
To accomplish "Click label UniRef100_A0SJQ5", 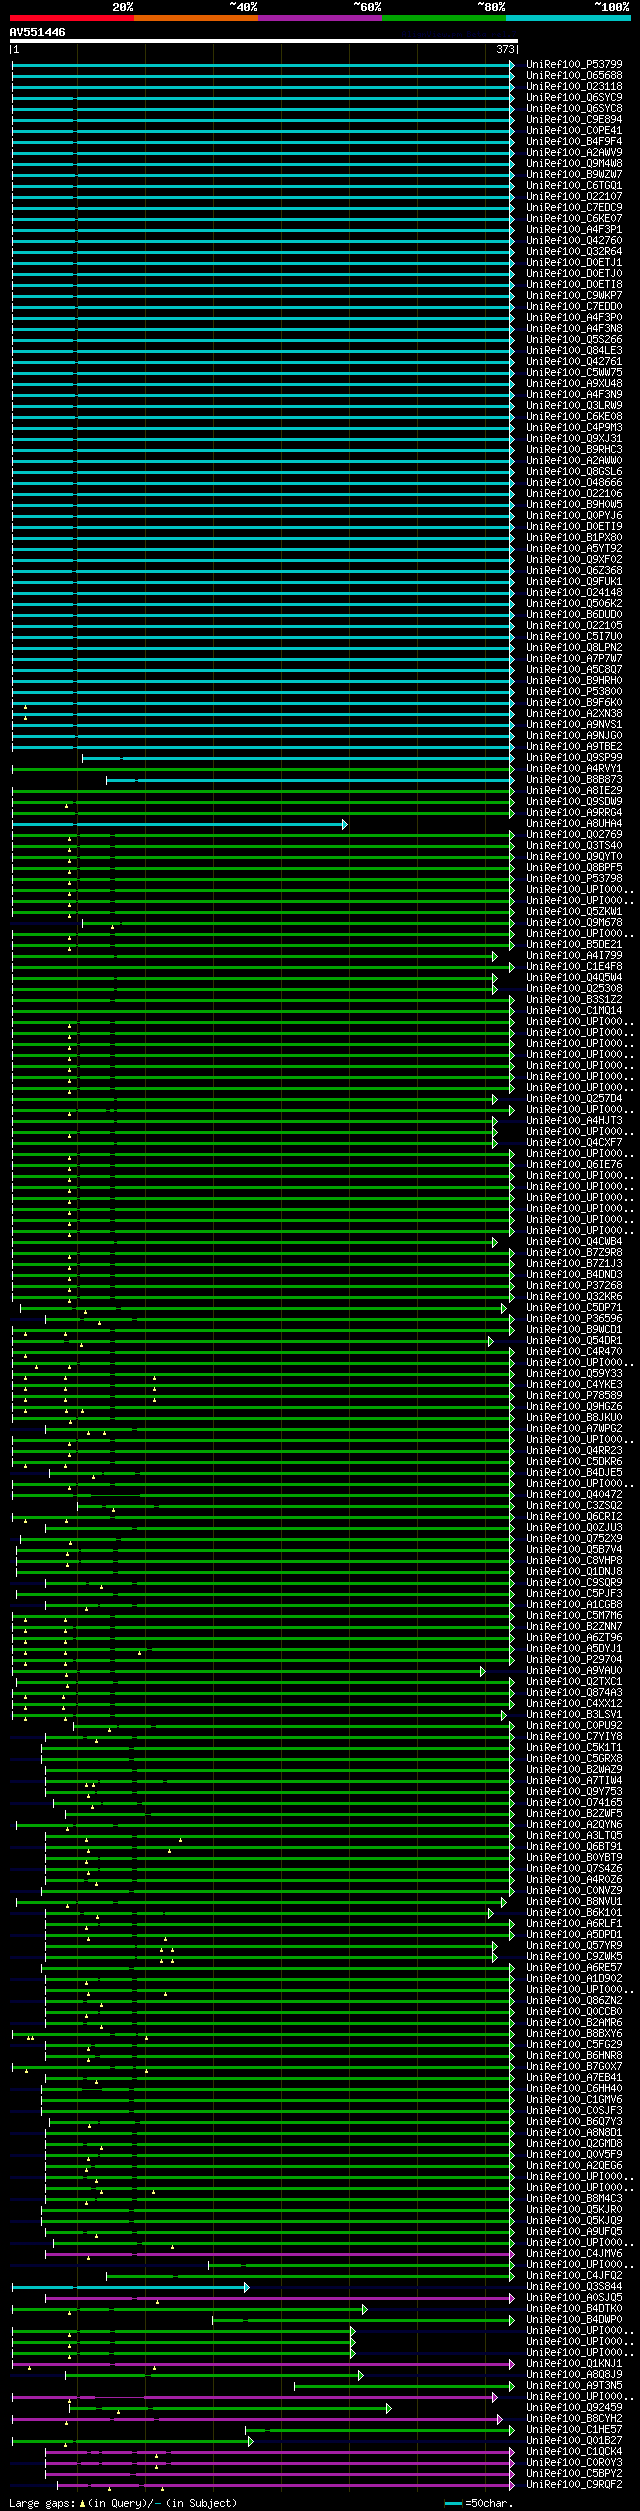I will click(574, 2297).
